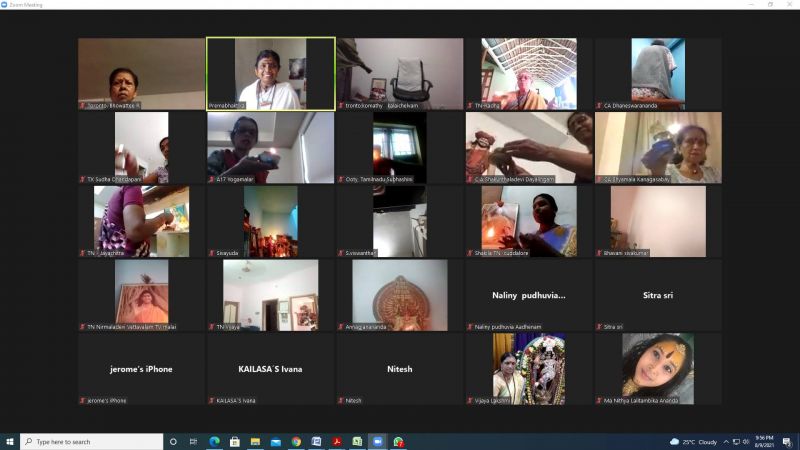This screenshot has width=800, height=450.
Task: Click the Zoom app icon in taskbar
Action: [378, 441]
